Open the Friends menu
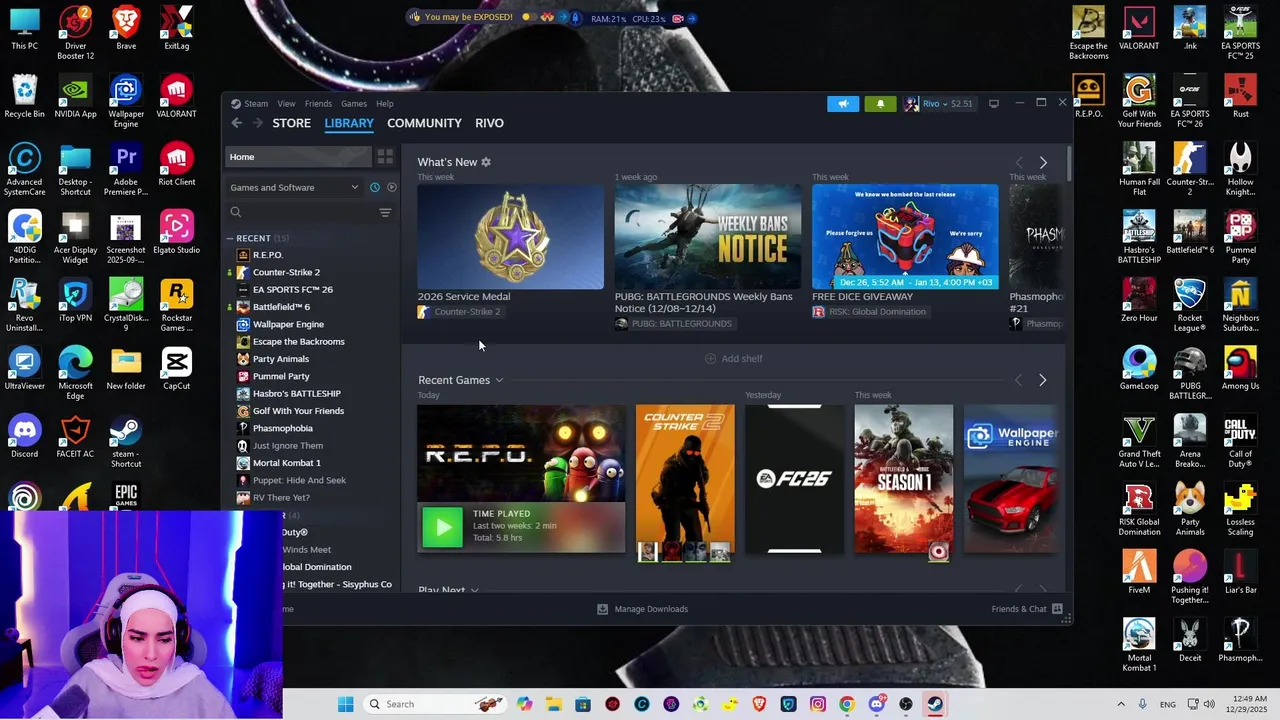The width and height of the screenshot is (1280, 720). tap(318, 103)
